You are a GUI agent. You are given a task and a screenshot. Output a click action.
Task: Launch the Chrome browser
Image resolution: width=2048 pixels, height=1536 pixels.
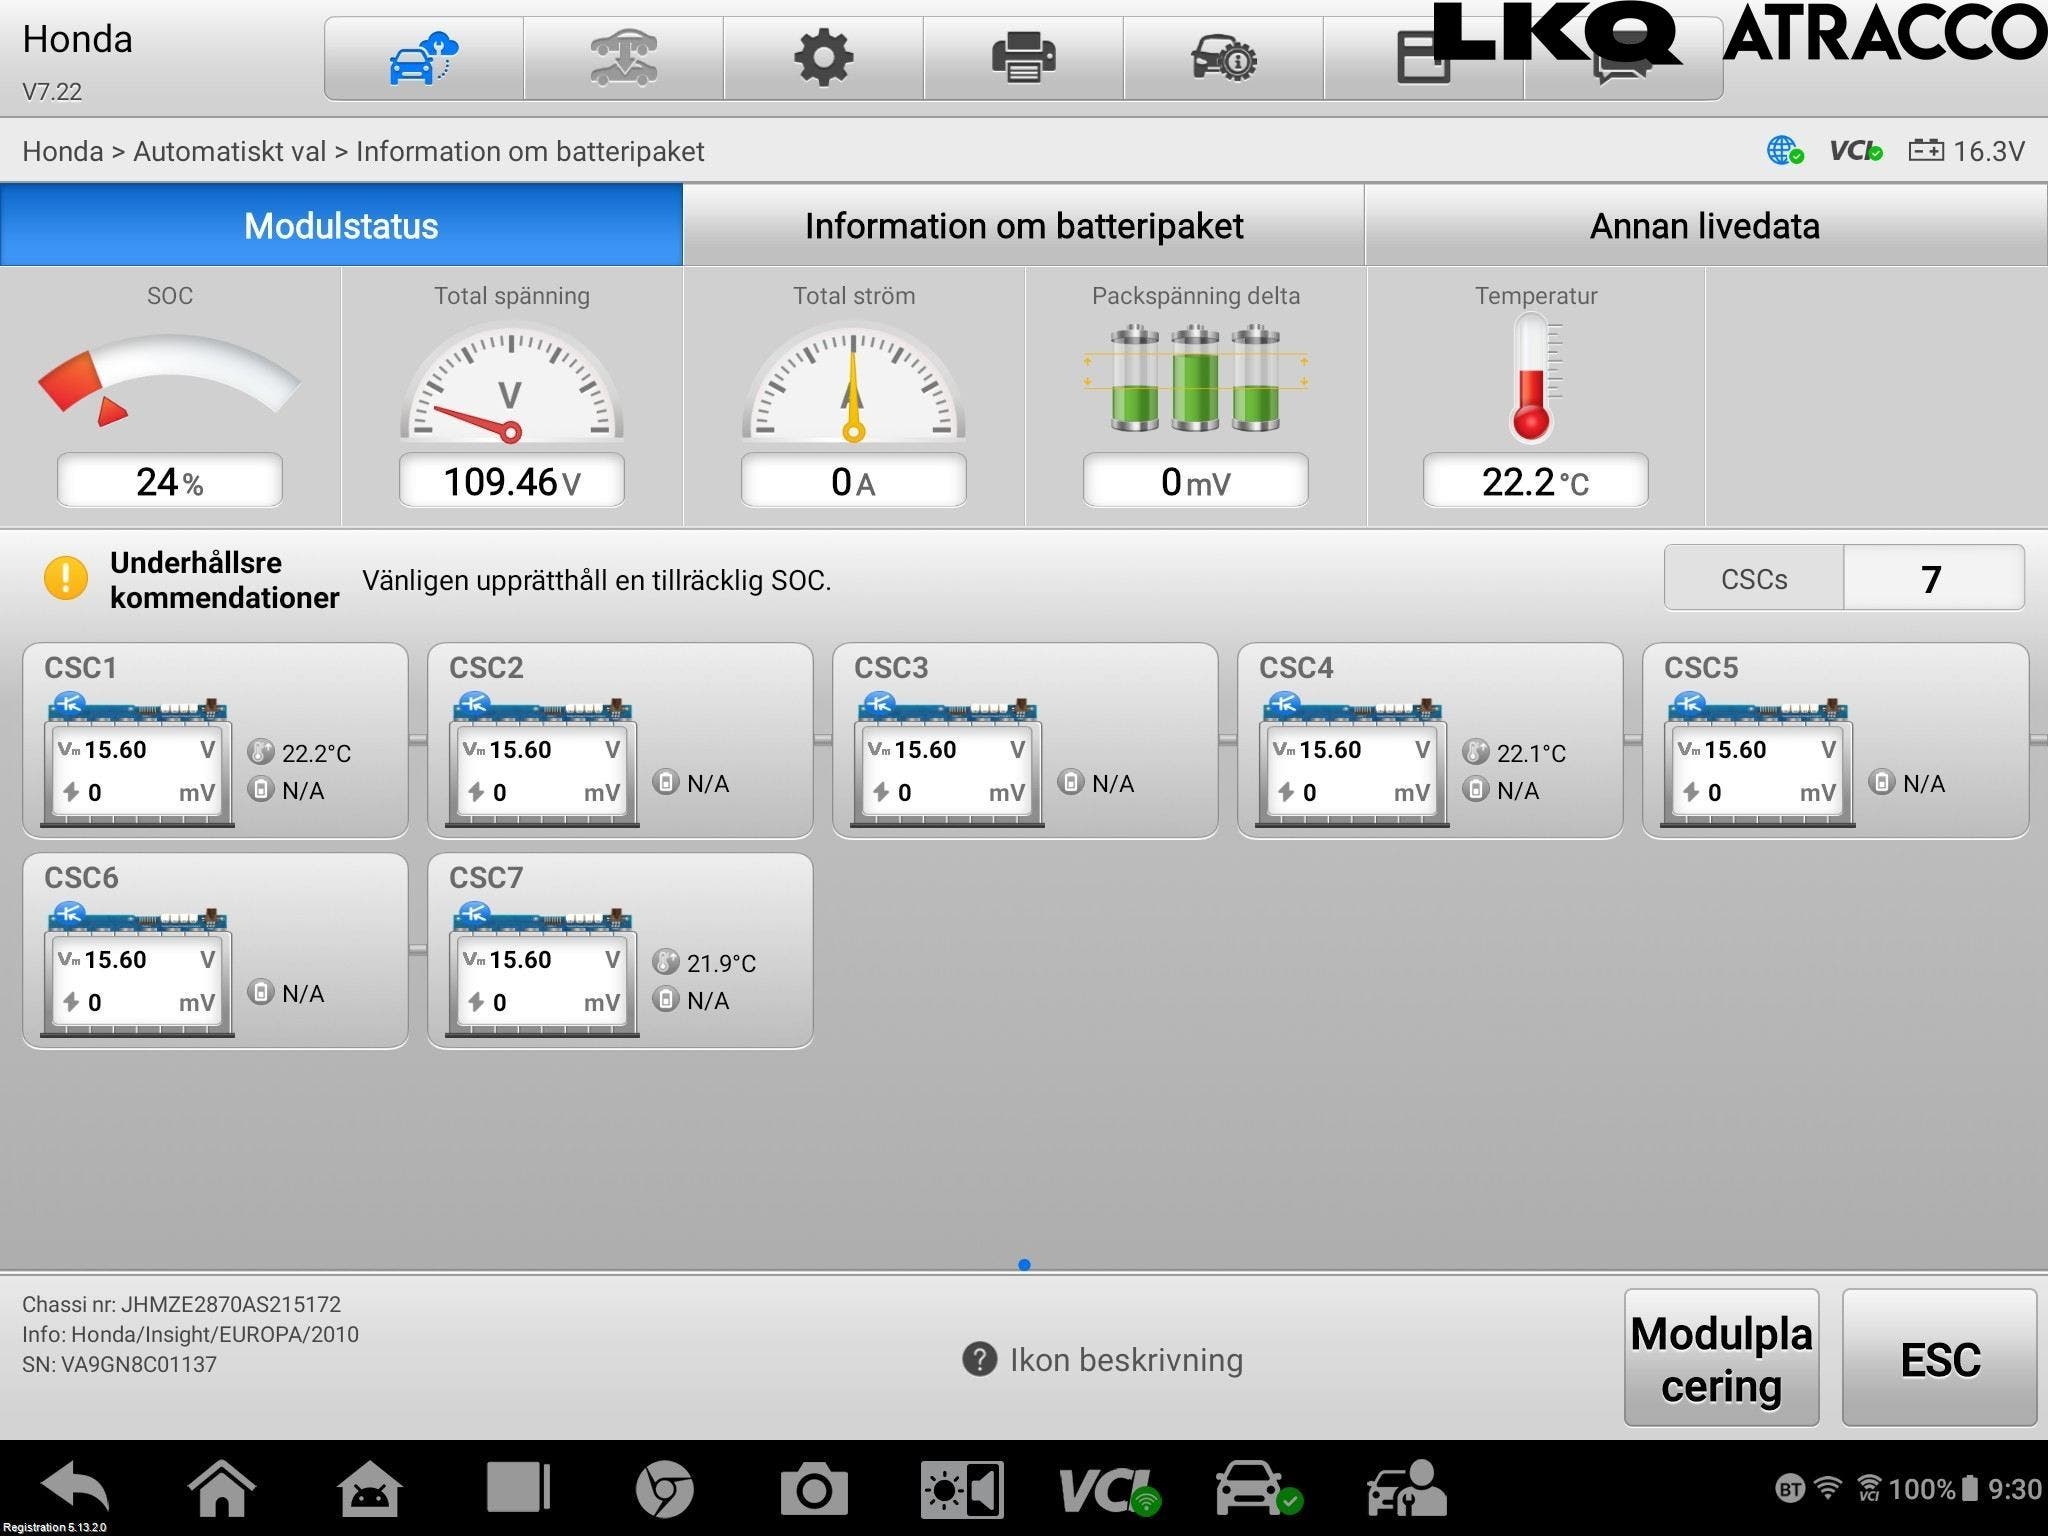[664, 1489]
